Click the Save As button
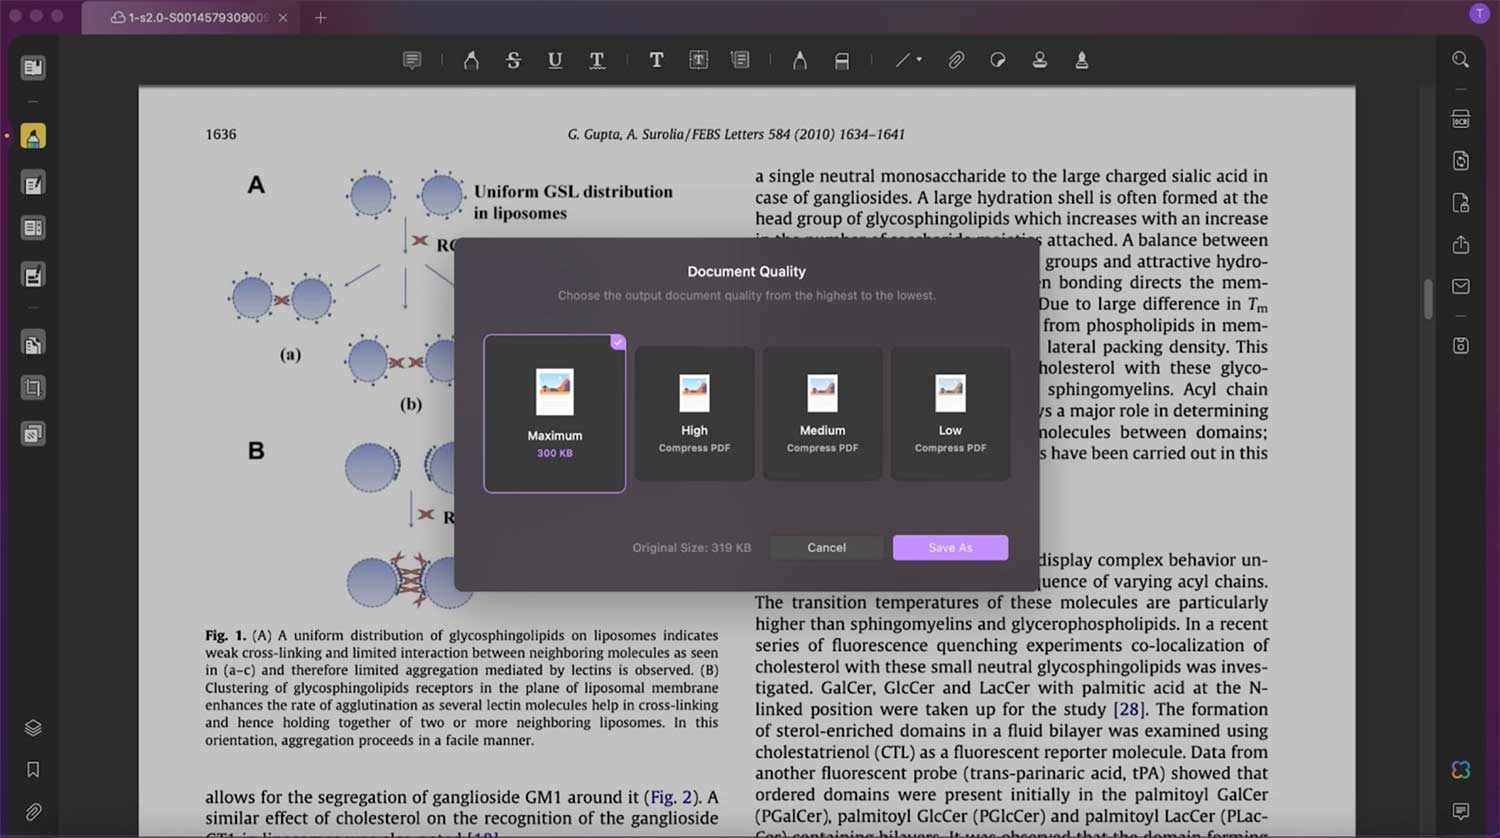 950,548
